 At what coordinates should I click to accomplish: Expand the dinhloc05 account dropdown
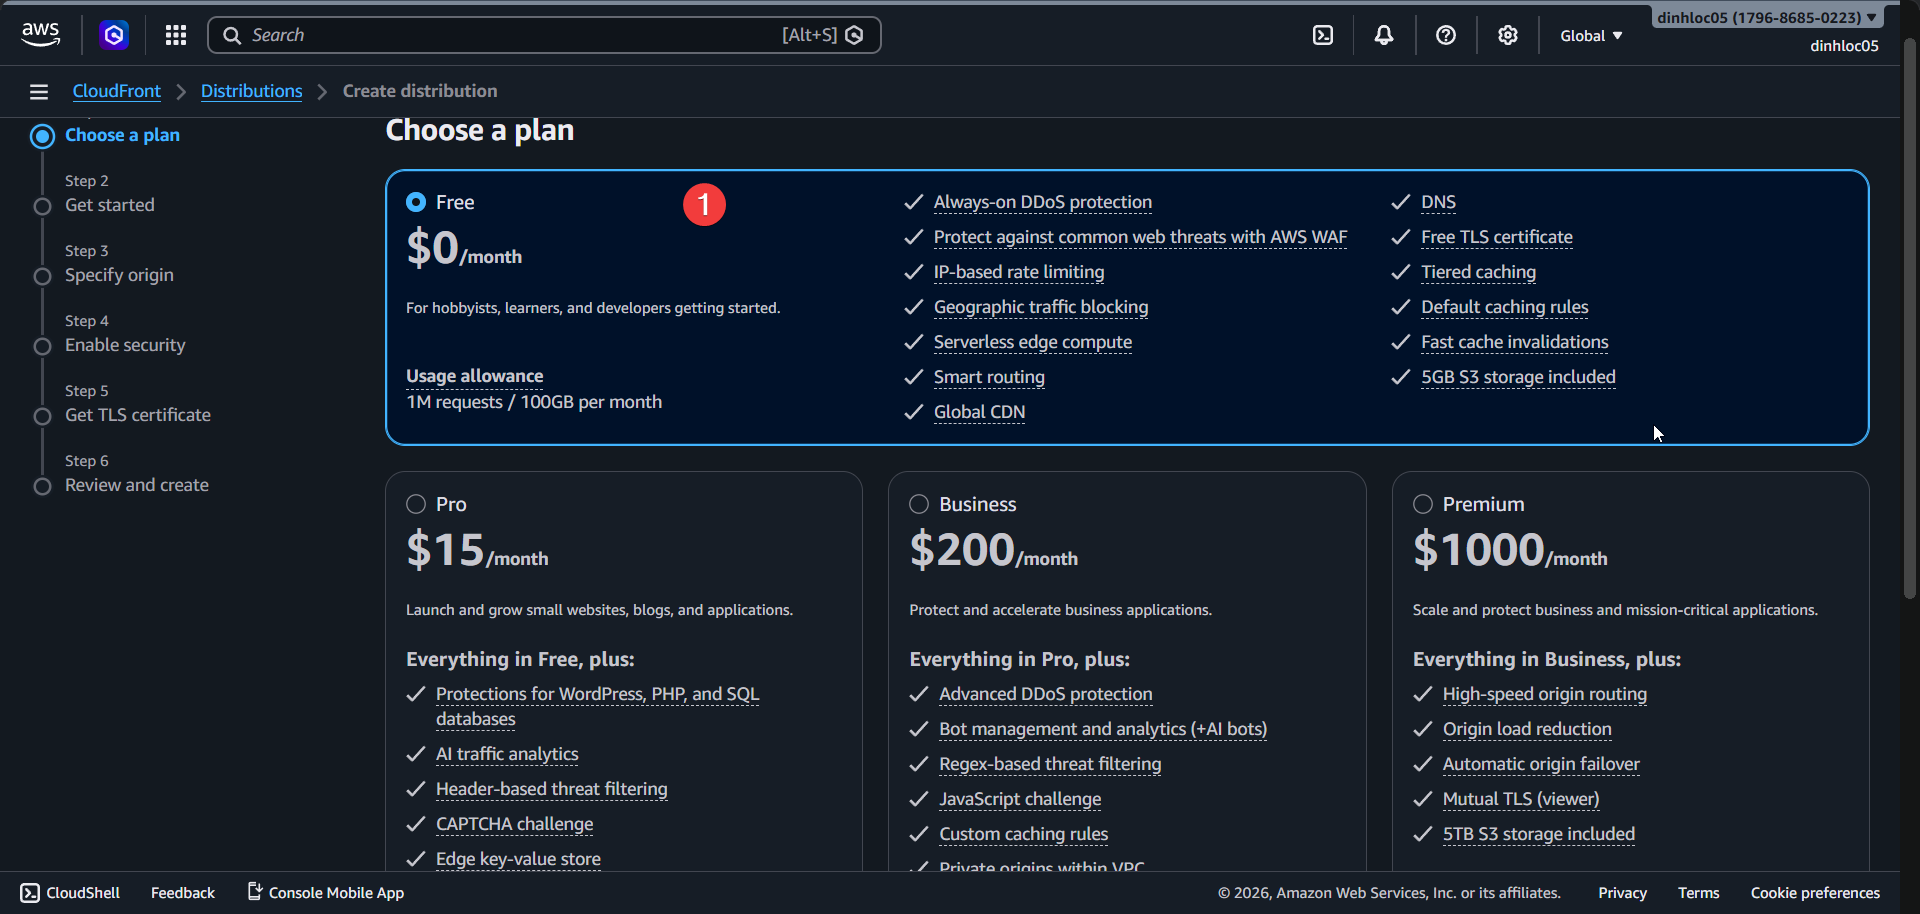[x=1766, y=16]
